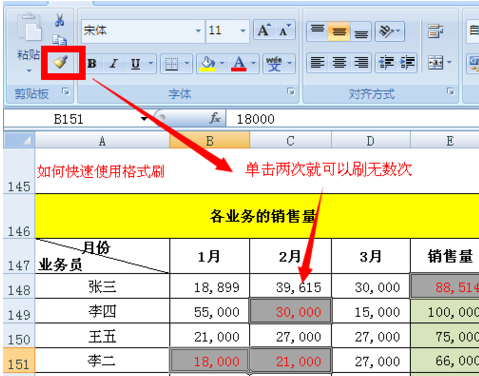Click the 销售量 header cell
Image resolution: width=479 pixels, height=376 pixels.
point(445,256)
